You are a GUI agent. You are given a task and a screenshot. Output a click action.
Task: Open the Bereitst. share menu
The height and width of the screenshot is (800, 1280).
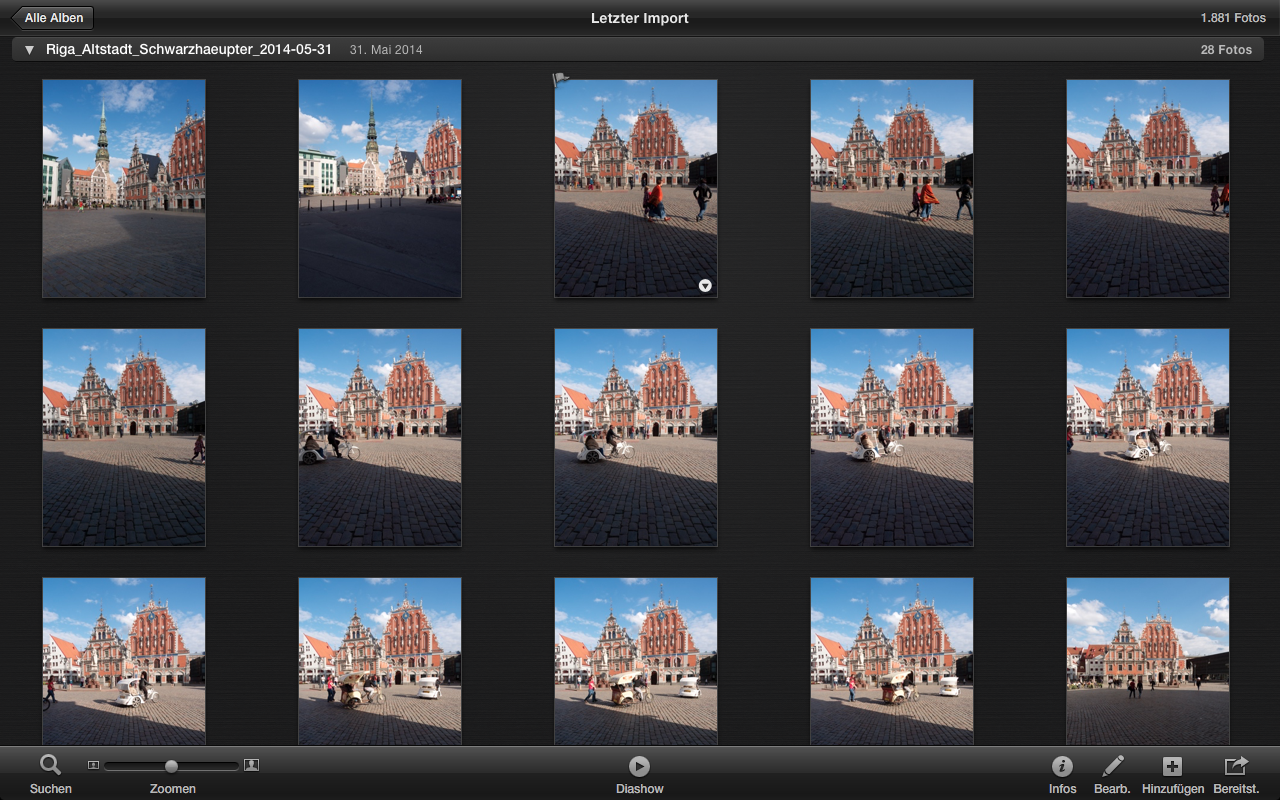(x=1236, y=775)
